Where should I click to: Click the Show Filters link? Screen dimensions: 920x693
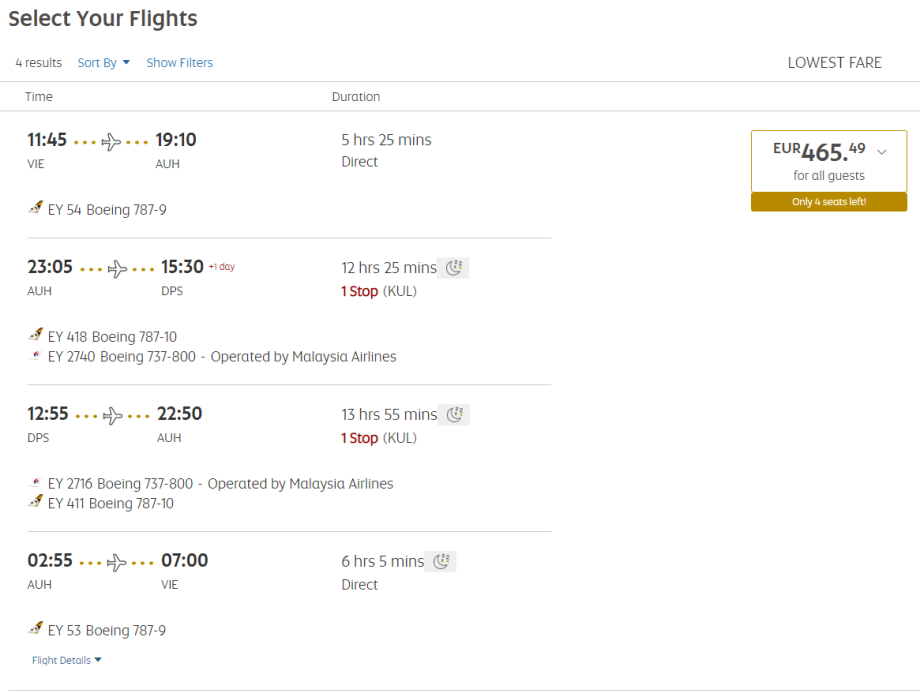180,63
